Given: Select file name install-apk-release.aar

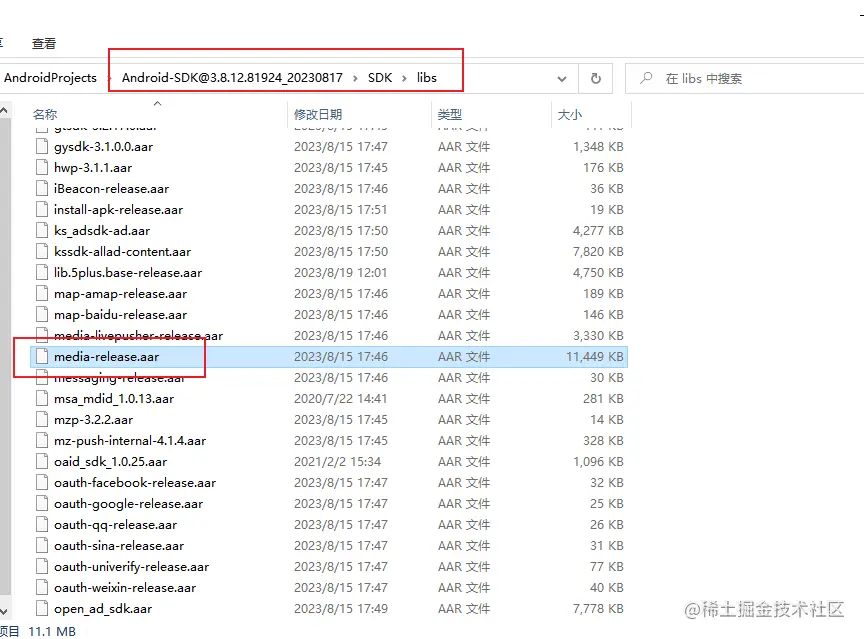Looking at the screenshot, I should (x=118, y=209).
